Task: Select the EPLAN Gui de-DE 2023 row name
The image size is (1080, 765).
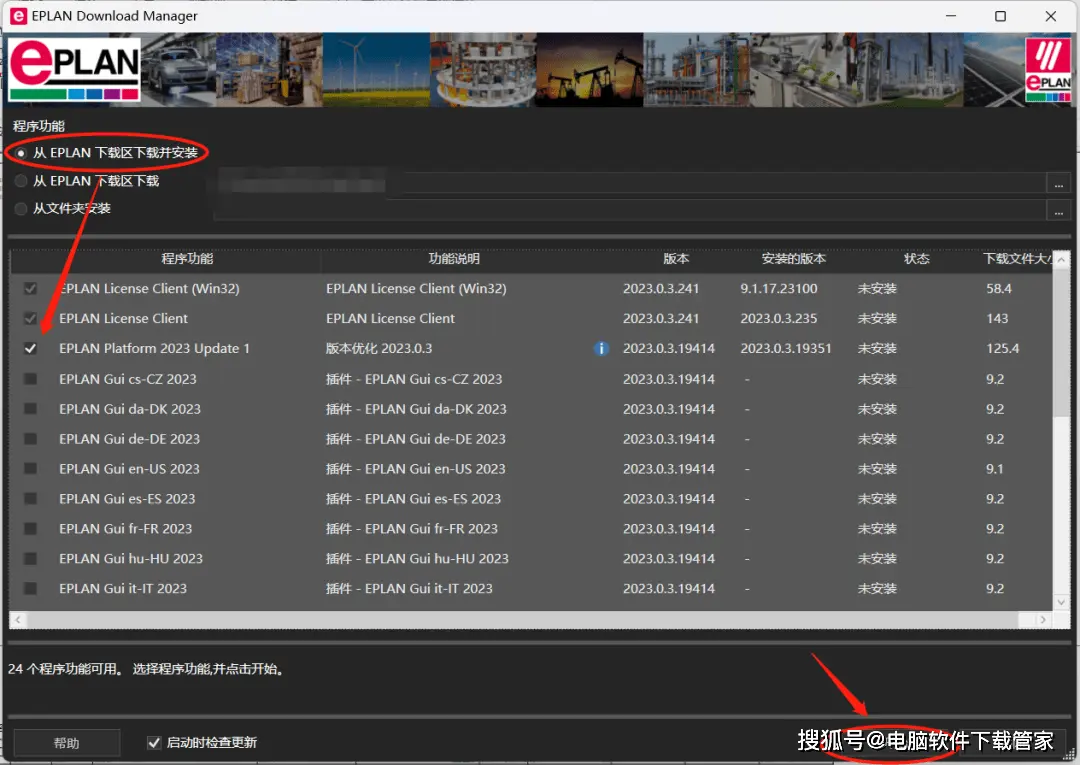Action: [129, 439]
